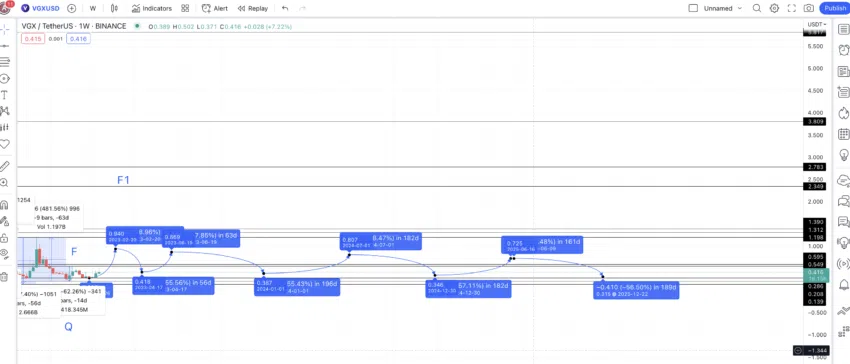Select the trend line tool

pyautogui.click(x=4, y=46)
